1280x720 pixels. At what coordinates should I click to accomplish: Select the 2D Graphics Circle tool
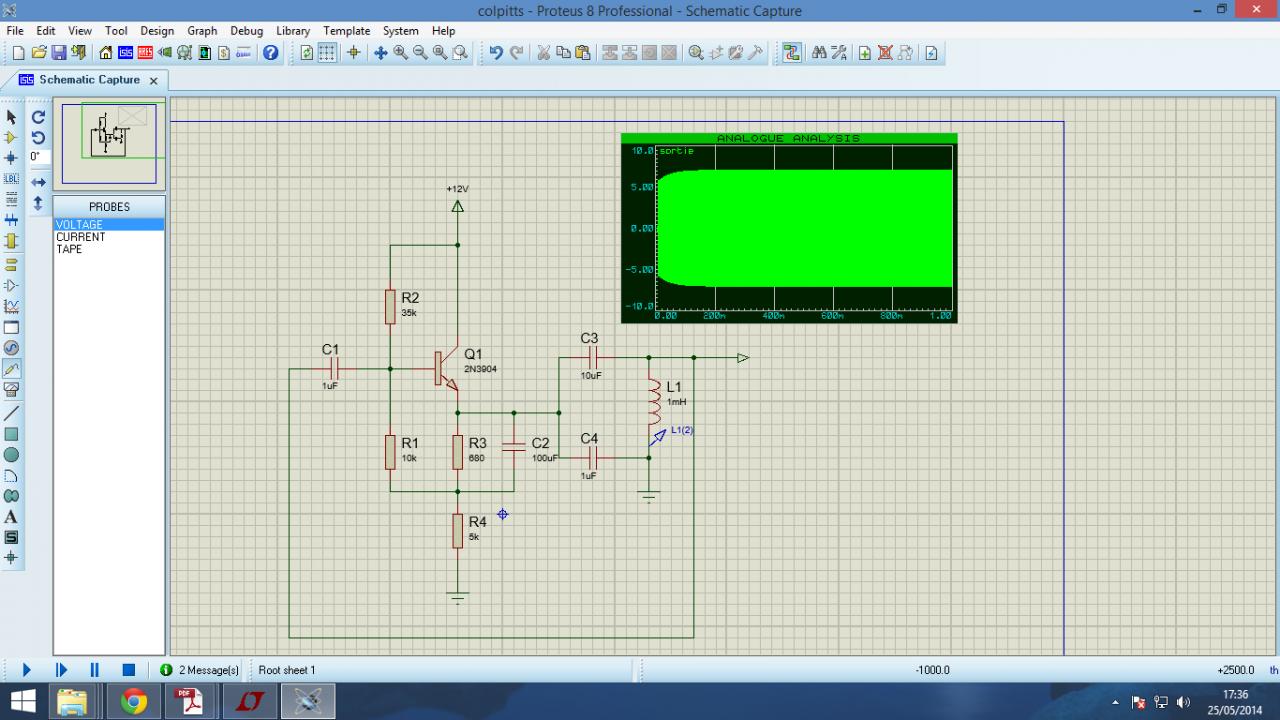(11, 455)
